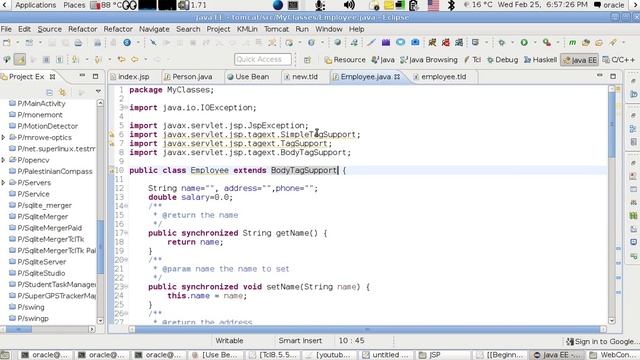Click the Debug bug toolbar icon
The height and width of the screenshot is (360, 640).
[502, 42]
